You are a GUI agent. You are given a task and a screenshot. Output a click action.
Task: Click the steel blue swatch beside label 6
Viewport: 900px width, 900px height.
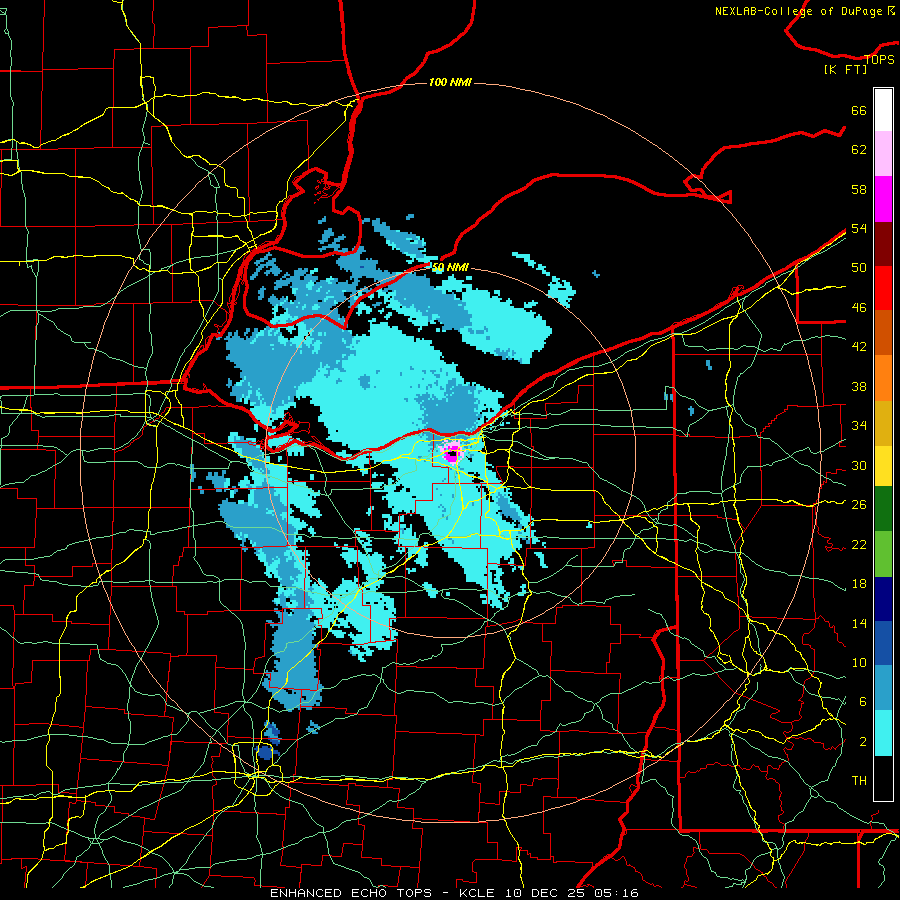click(x=883, y=688)
